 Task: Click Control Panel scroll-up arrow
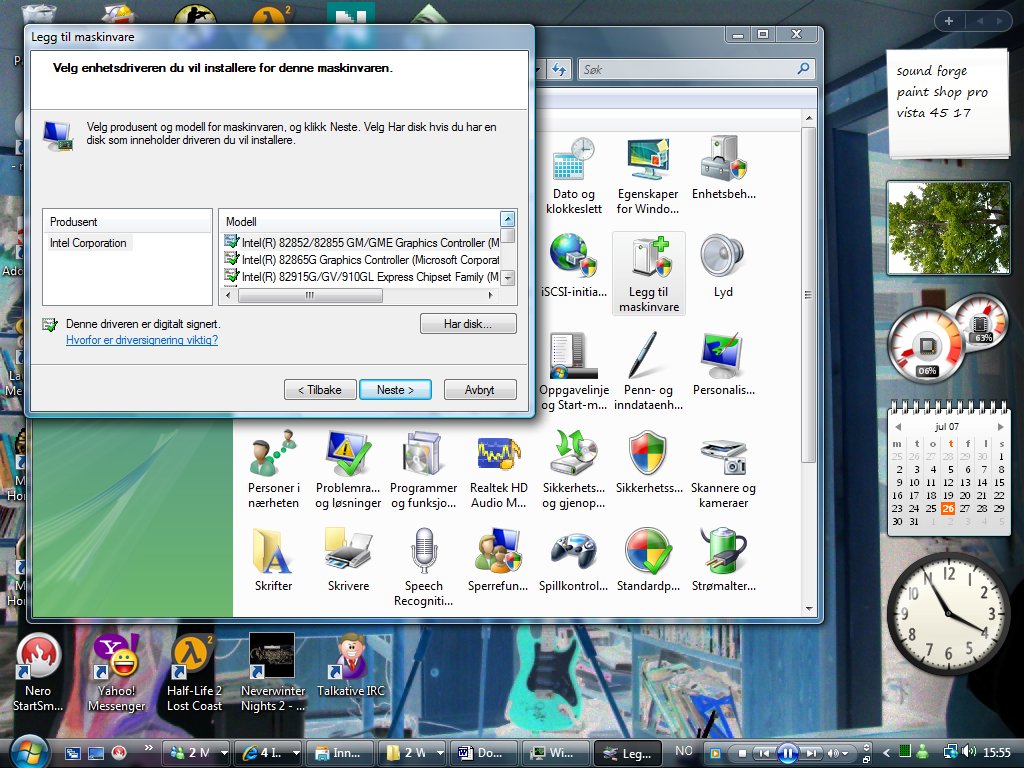pos(809,118)
